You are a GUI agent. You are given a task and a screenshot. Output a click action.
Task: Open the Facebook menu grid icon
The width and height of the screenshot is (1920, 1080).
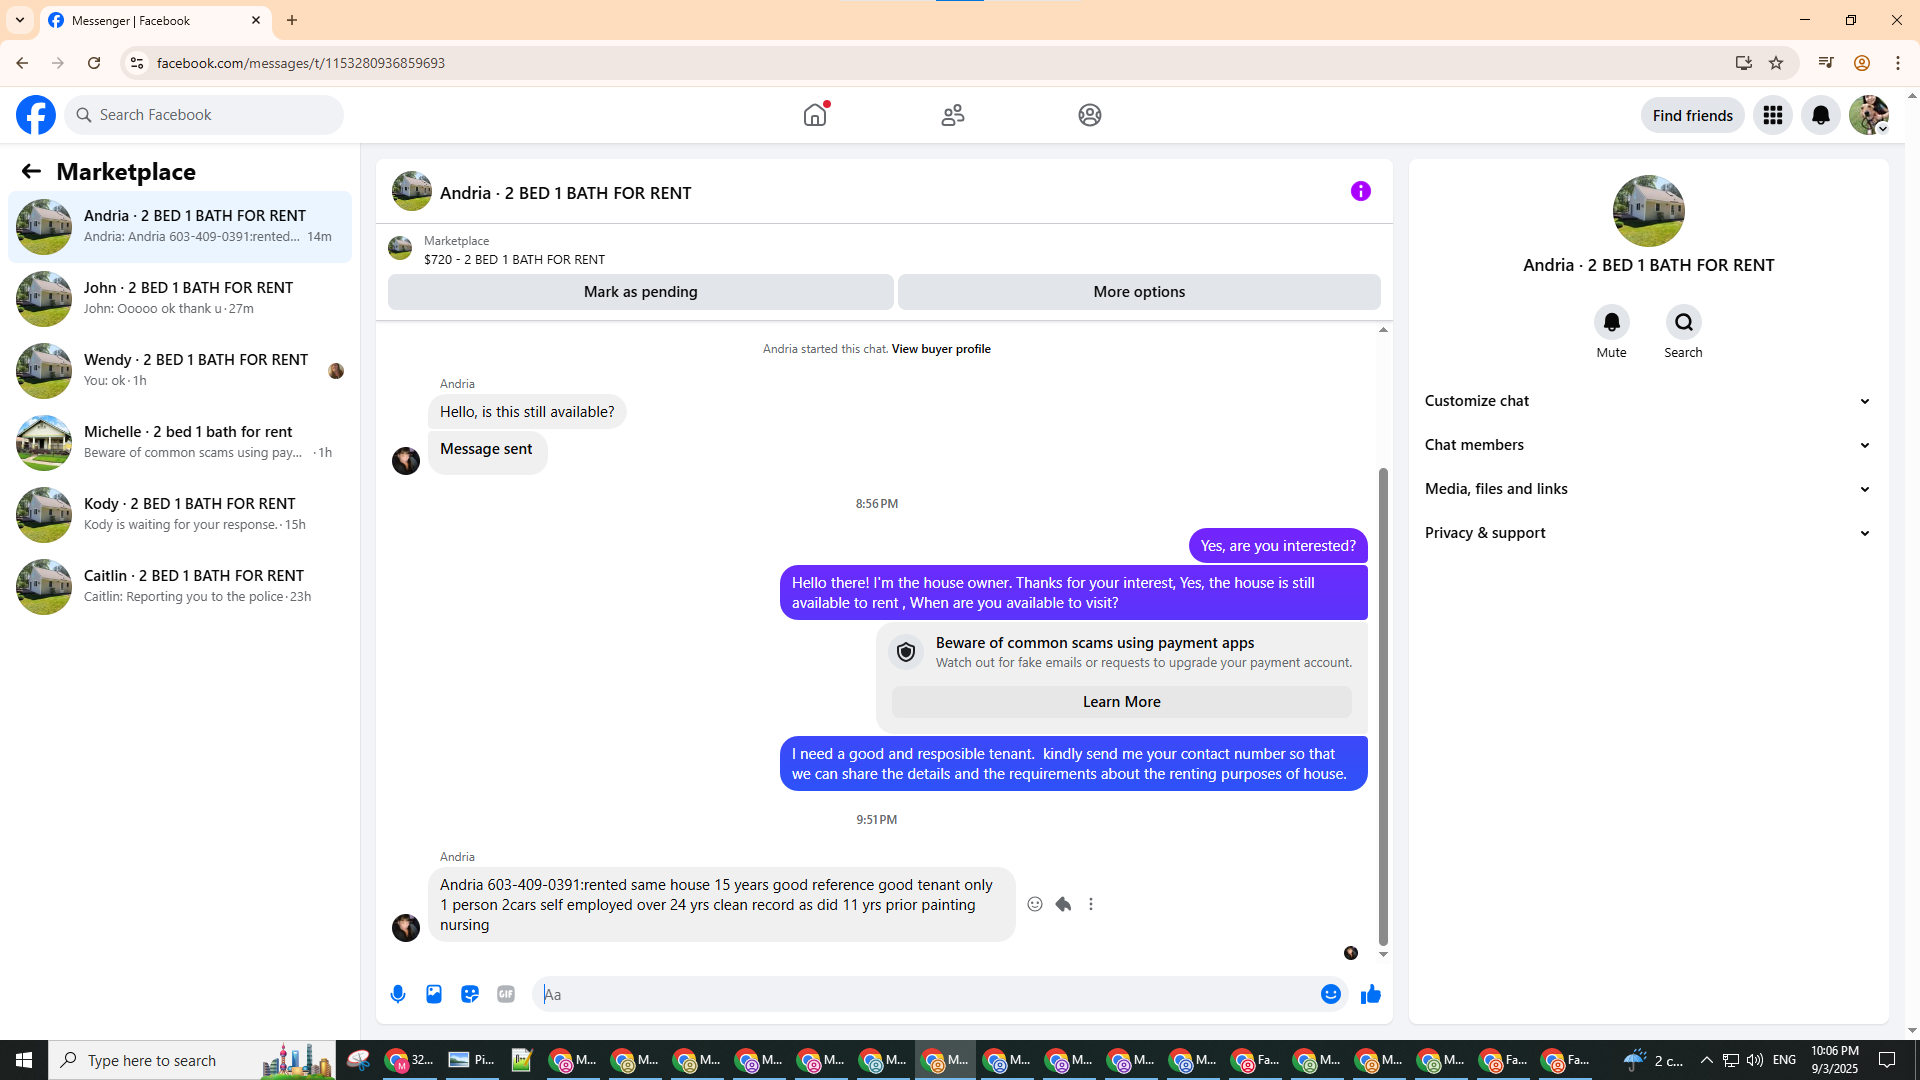coord(1773,115)
